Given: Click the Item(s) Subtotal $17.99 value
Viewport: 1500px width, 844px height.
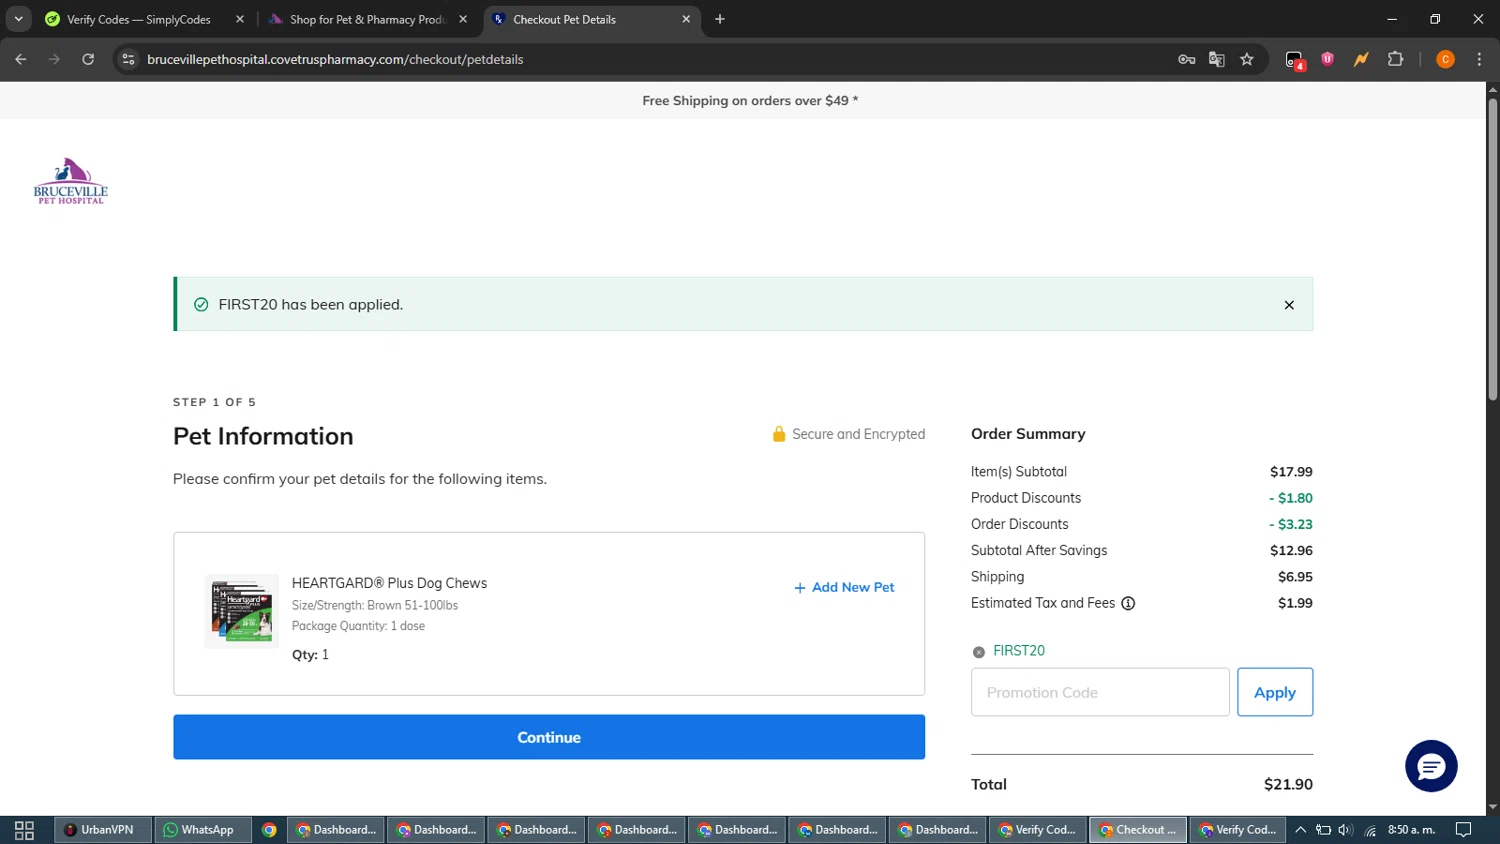Looking at the screenshot, I should tap(1291, 472).
